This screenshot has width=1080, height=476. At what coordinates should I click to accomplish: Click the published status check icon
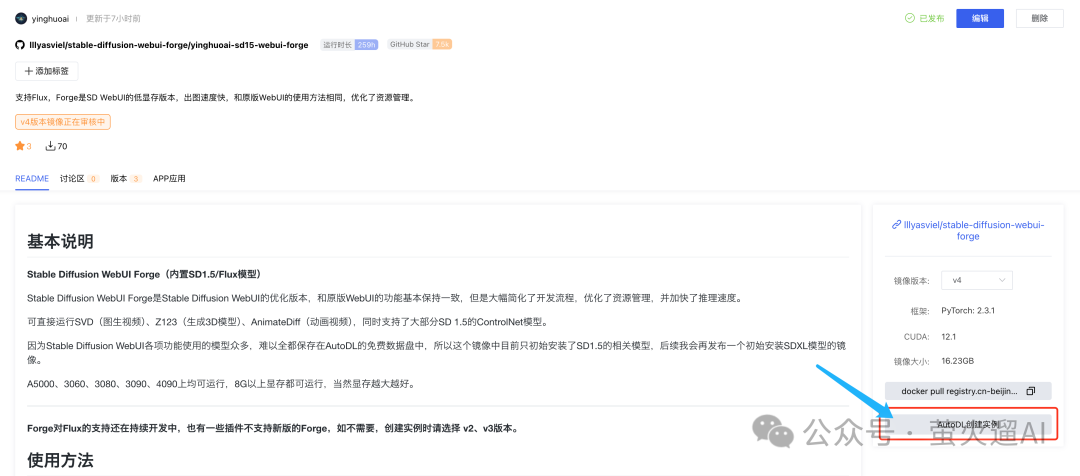coord(910,19)
